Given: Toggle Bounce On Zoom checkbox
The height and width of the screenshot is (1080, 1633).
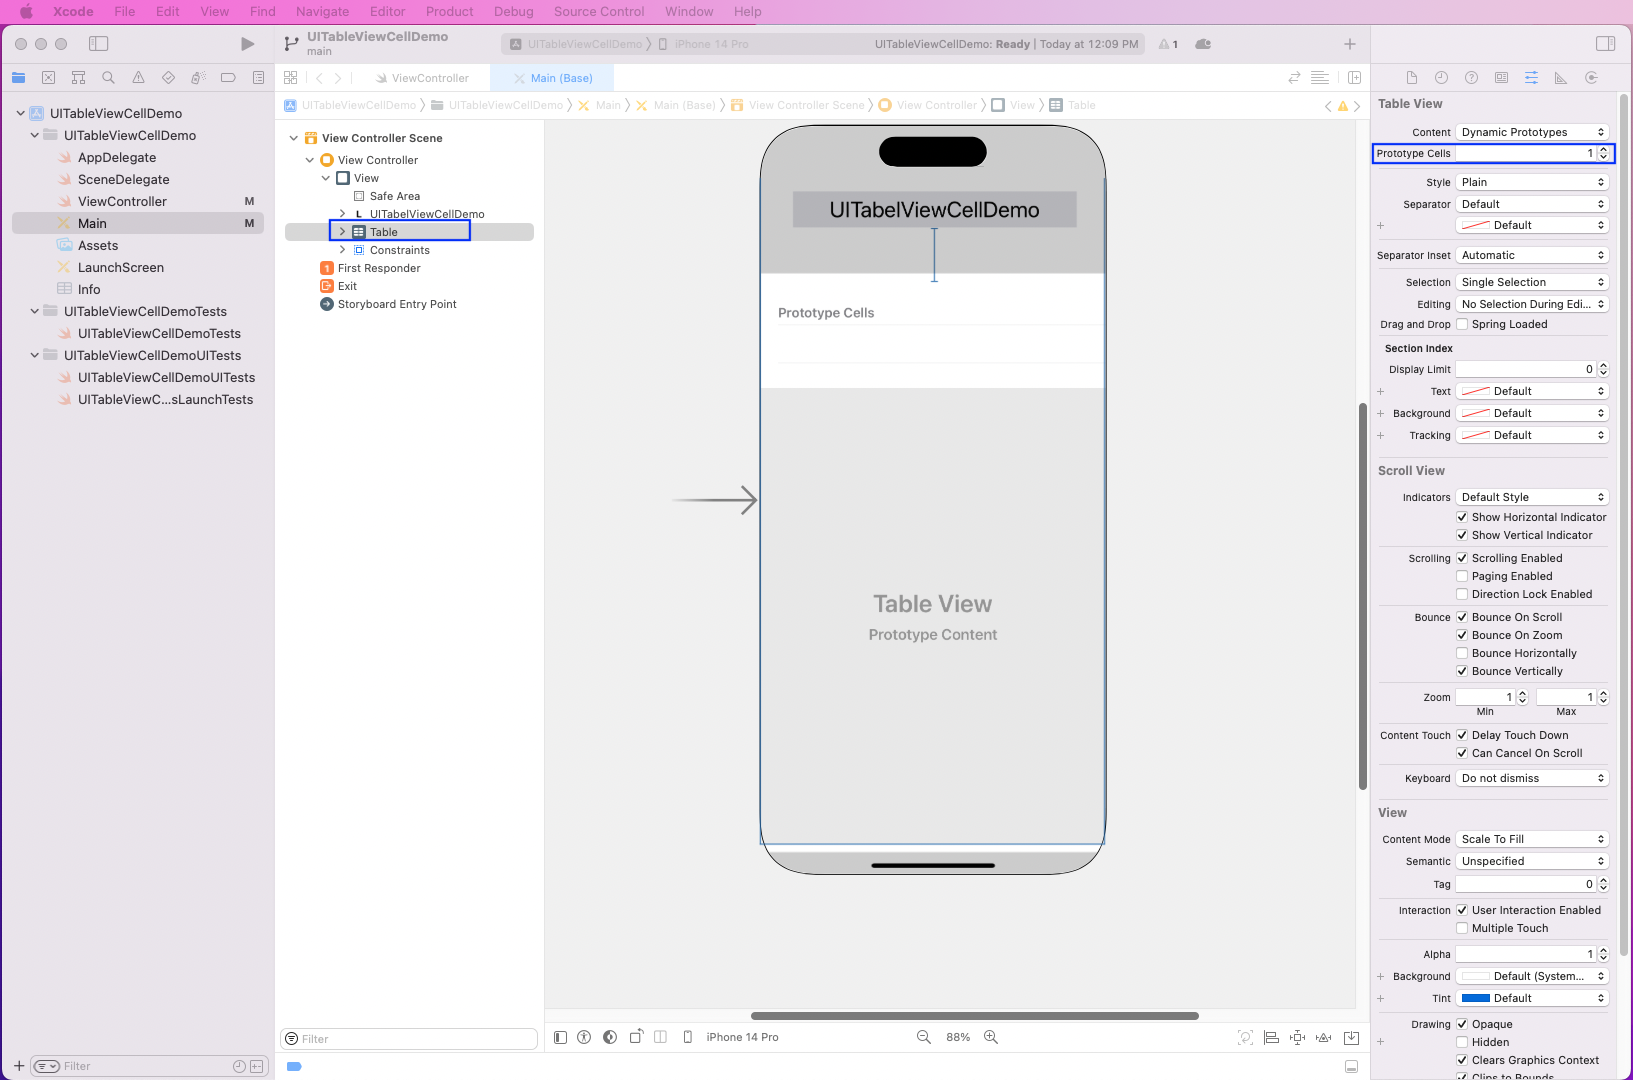Looking at the screenshot, I should point(1462,635).
